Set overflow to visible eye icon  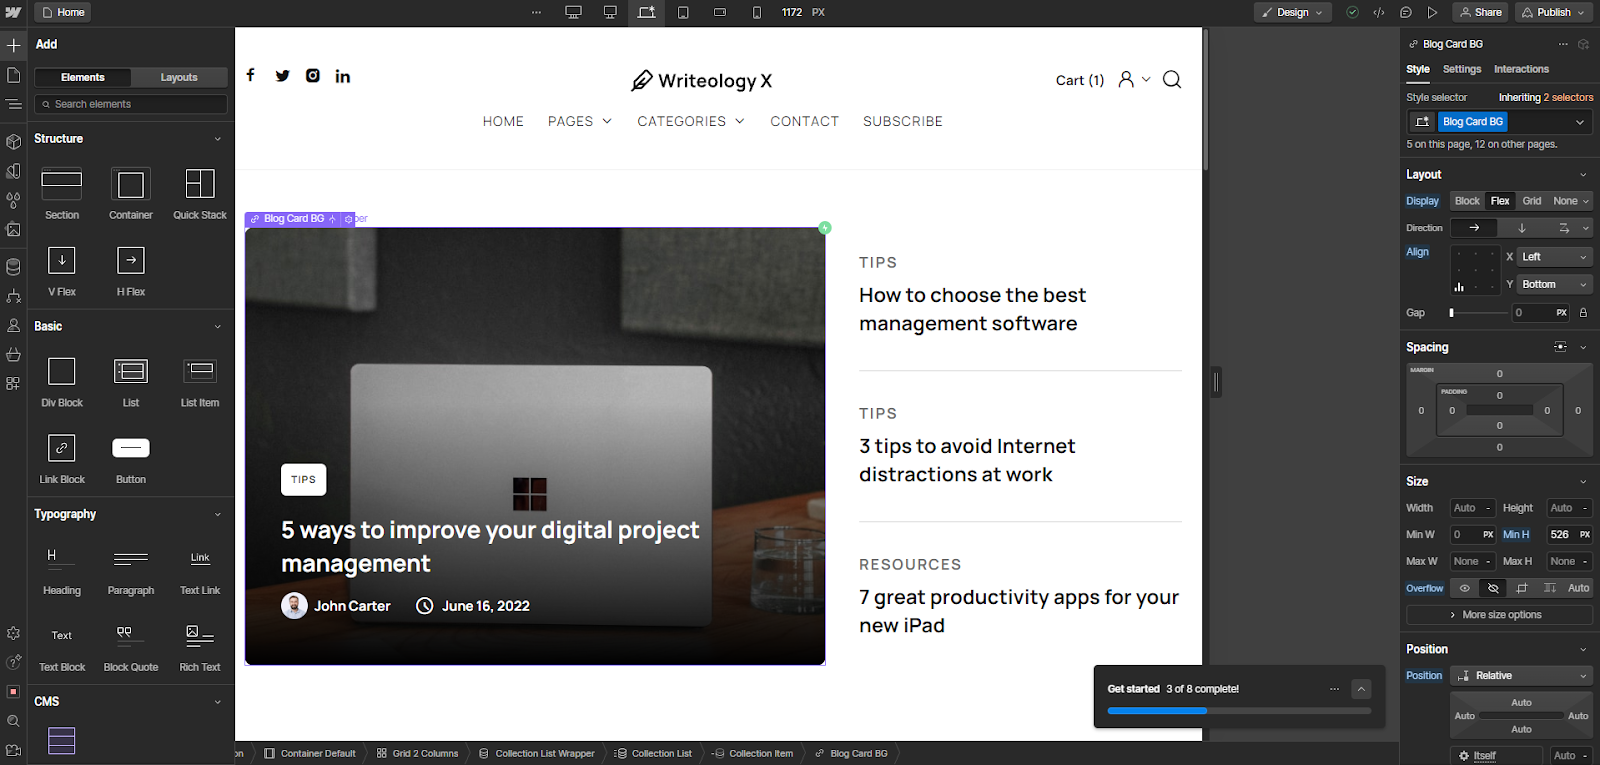coord(1464,588)
